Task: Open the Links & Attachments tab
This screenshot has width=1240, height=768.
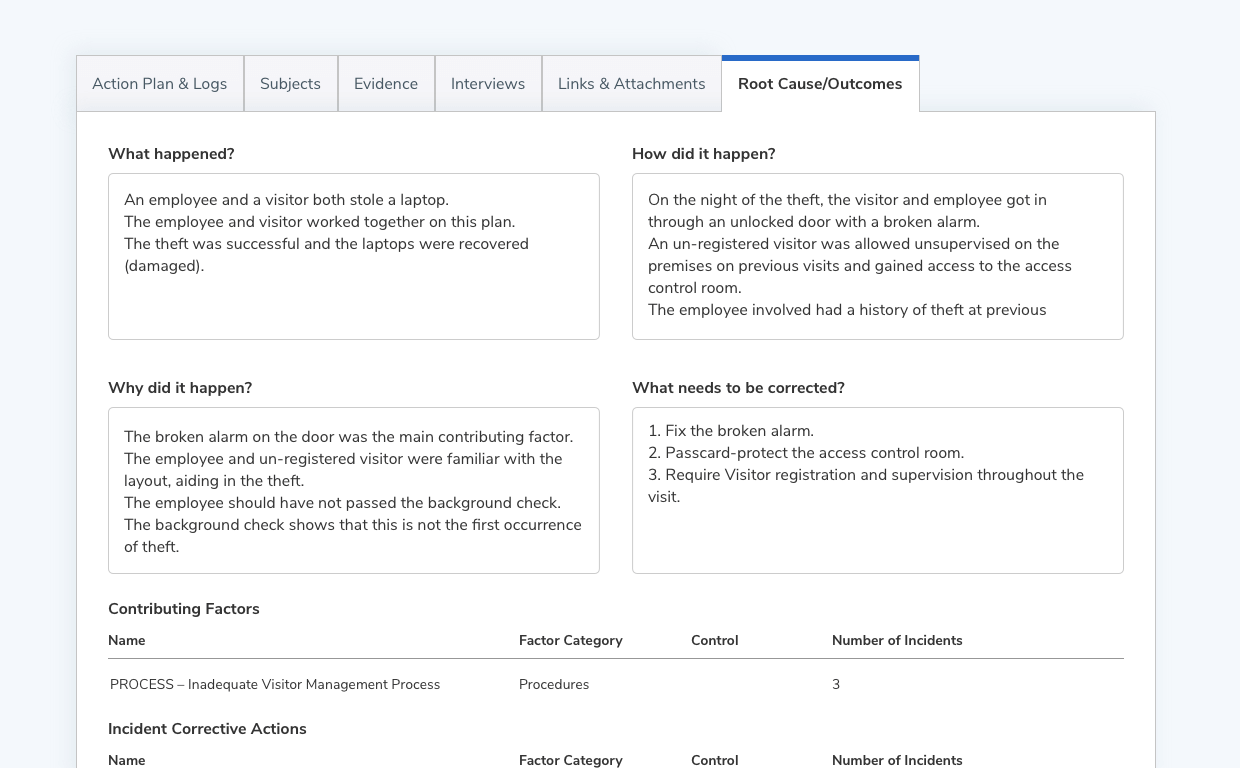Action: point(631,84)
